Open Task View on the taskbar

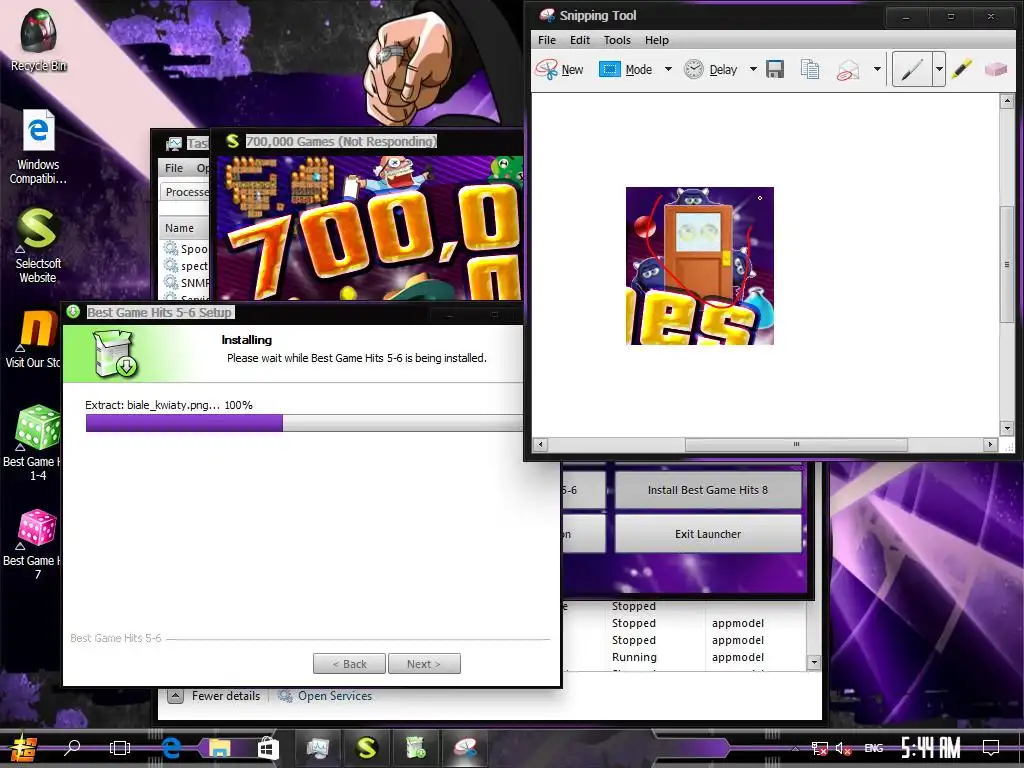click(120, 748)
